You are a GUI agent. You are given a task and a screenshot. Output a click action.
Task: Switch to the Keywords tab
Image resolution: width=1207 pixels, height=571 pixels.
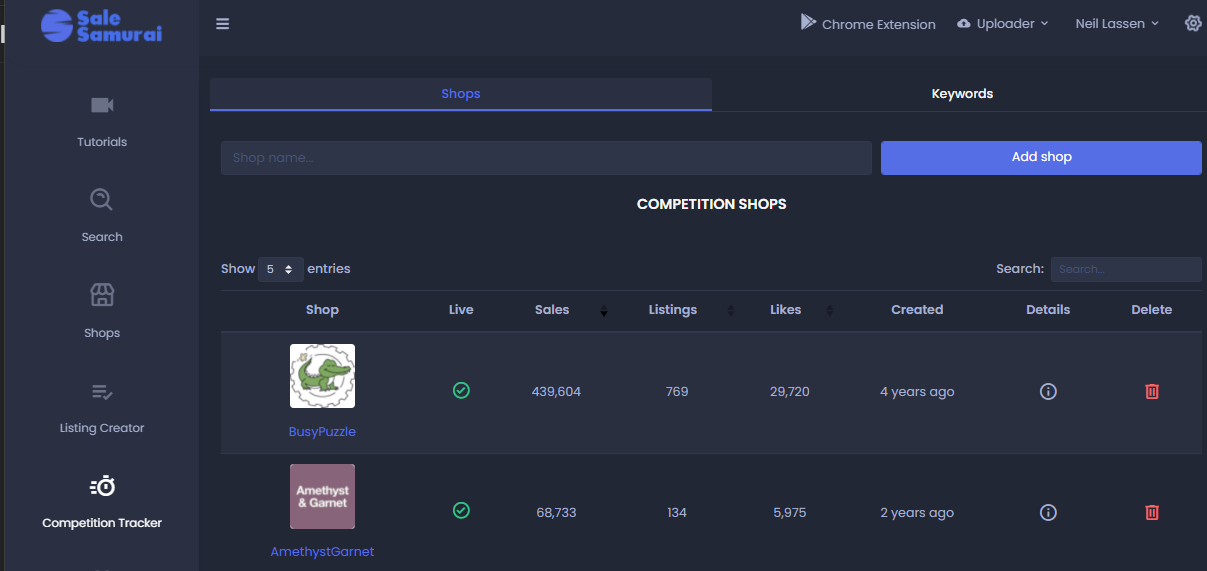point(962,94)
